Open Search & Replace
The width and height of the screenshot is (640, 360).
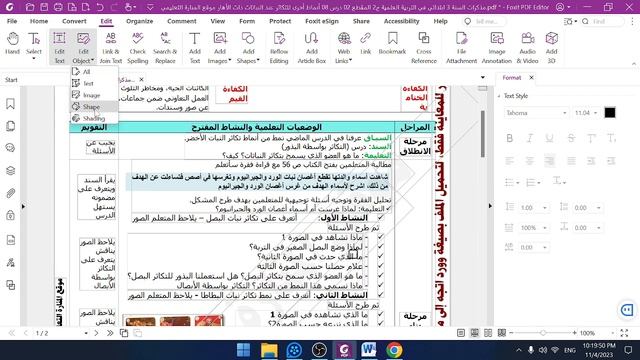click(165, 48)
